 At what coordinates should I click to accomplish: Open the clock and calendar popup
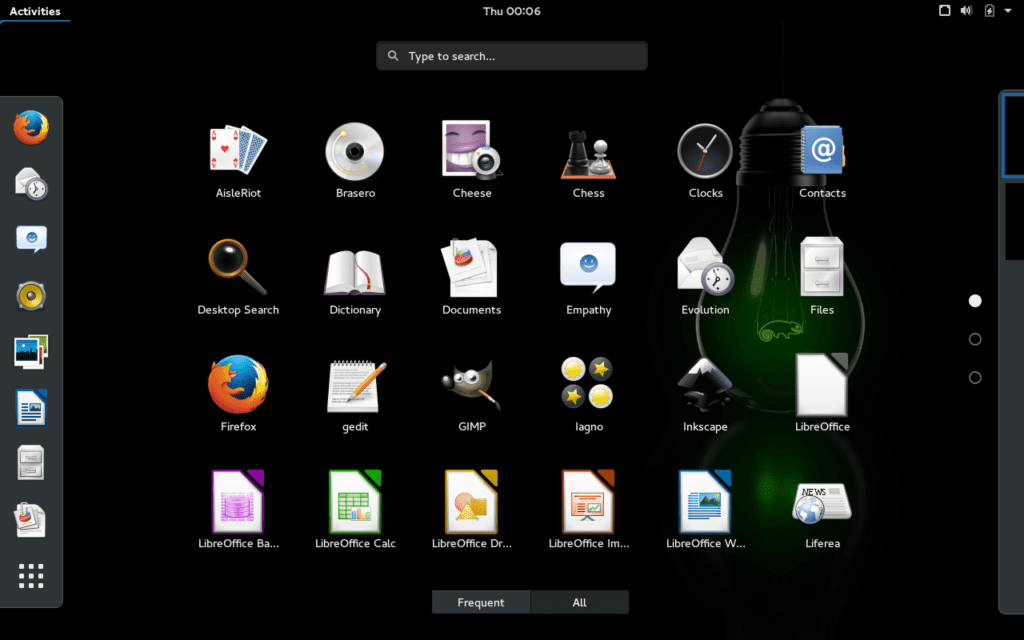512,11
